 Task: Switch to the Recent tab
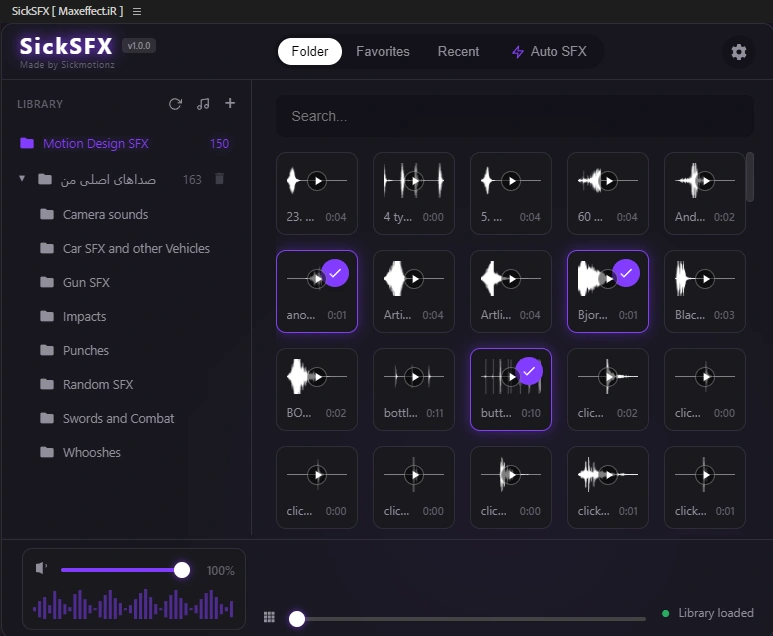tap(458, 51)
